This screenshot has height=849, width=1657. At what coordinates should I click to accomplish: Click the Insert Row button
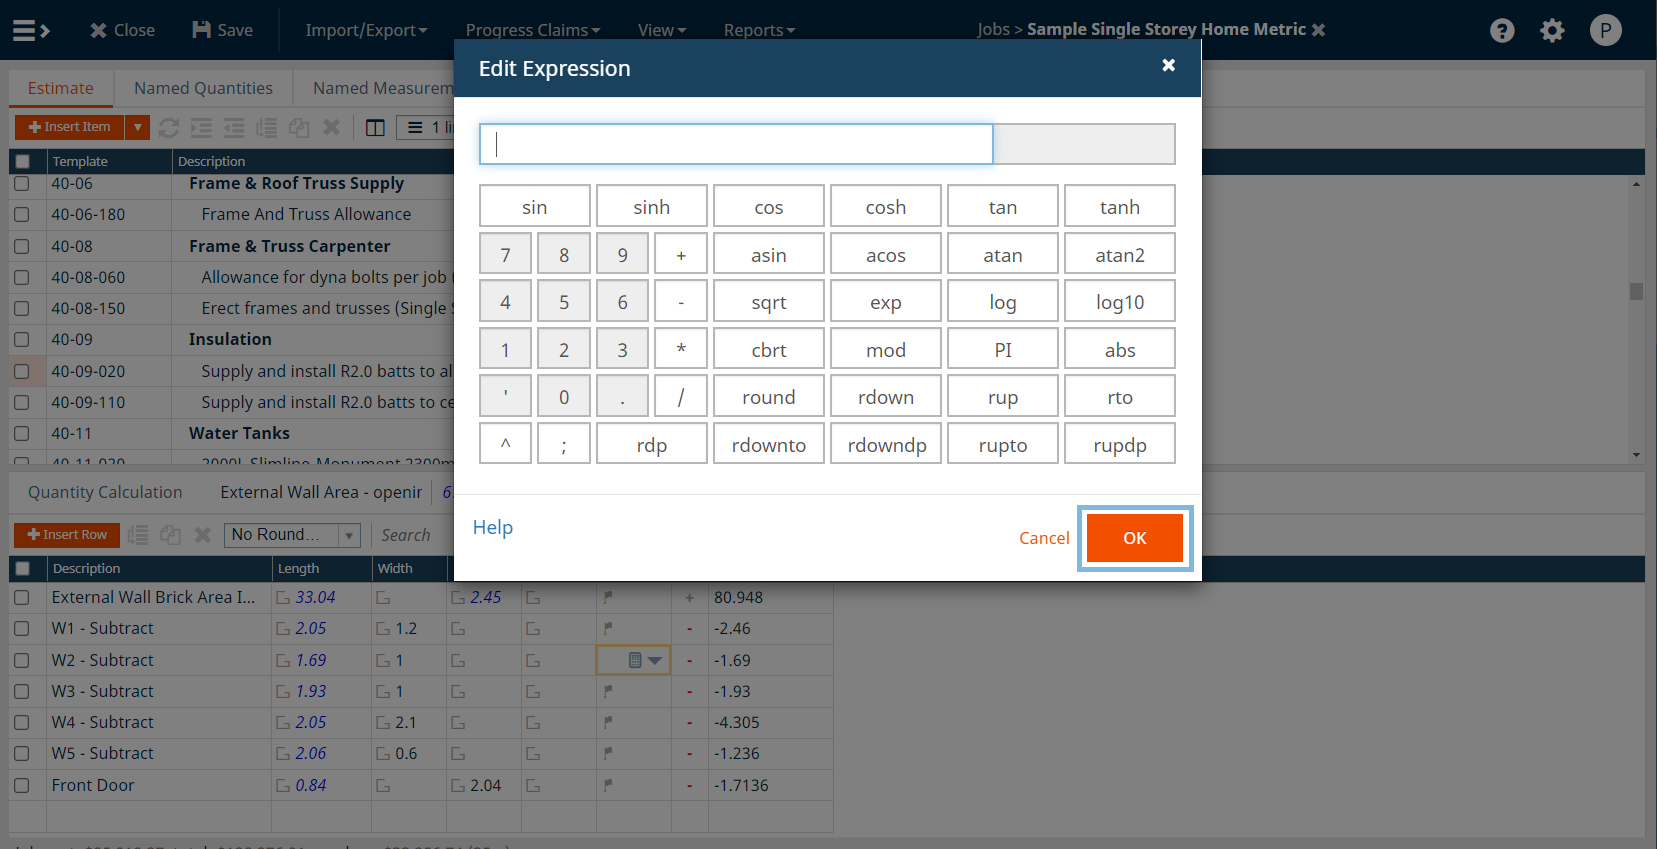[x=67, y=535]
